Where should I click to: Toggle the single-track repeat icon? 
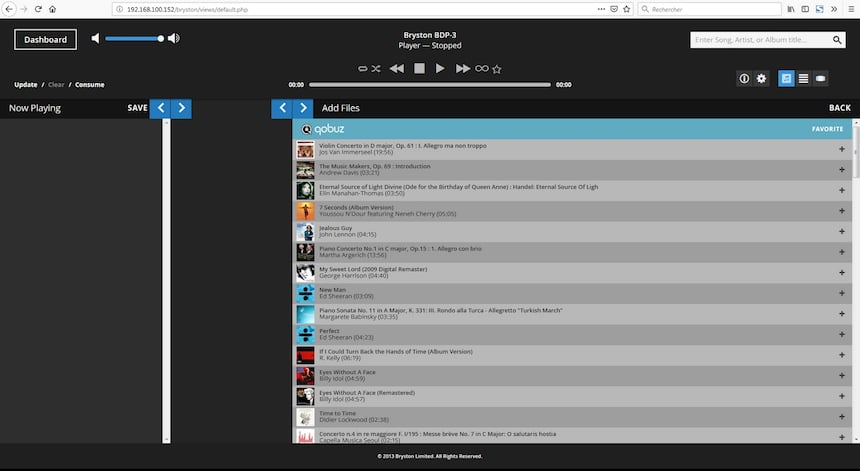tap(363, 69)
